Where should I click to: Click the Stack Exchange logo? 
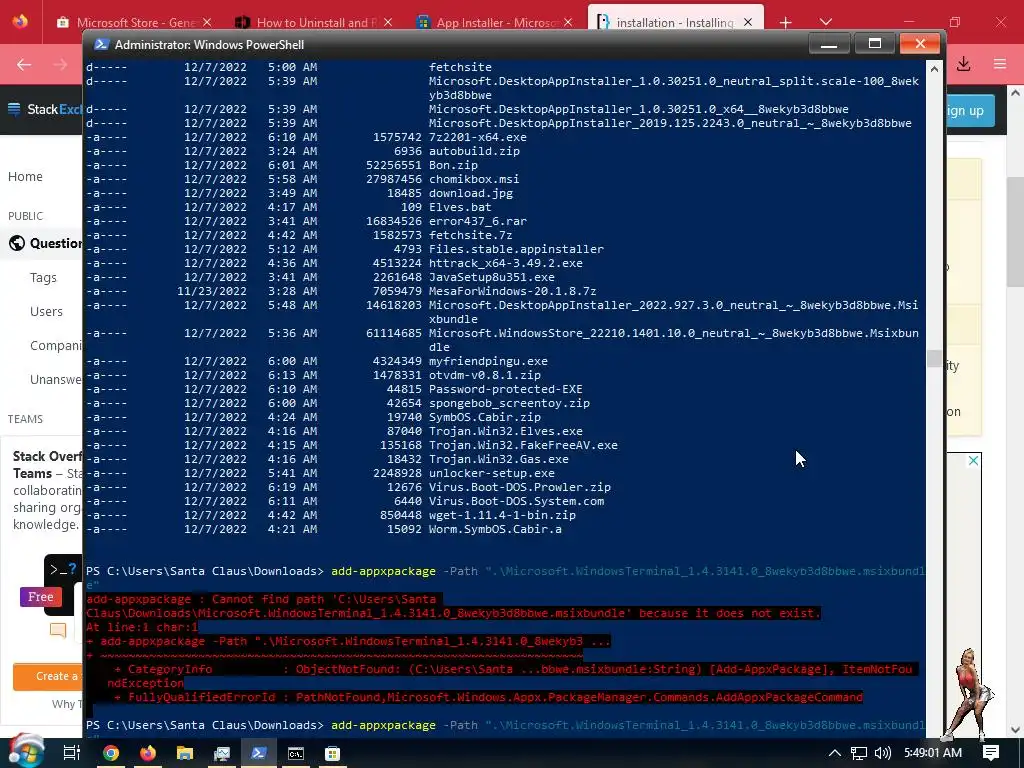point(44,109)
